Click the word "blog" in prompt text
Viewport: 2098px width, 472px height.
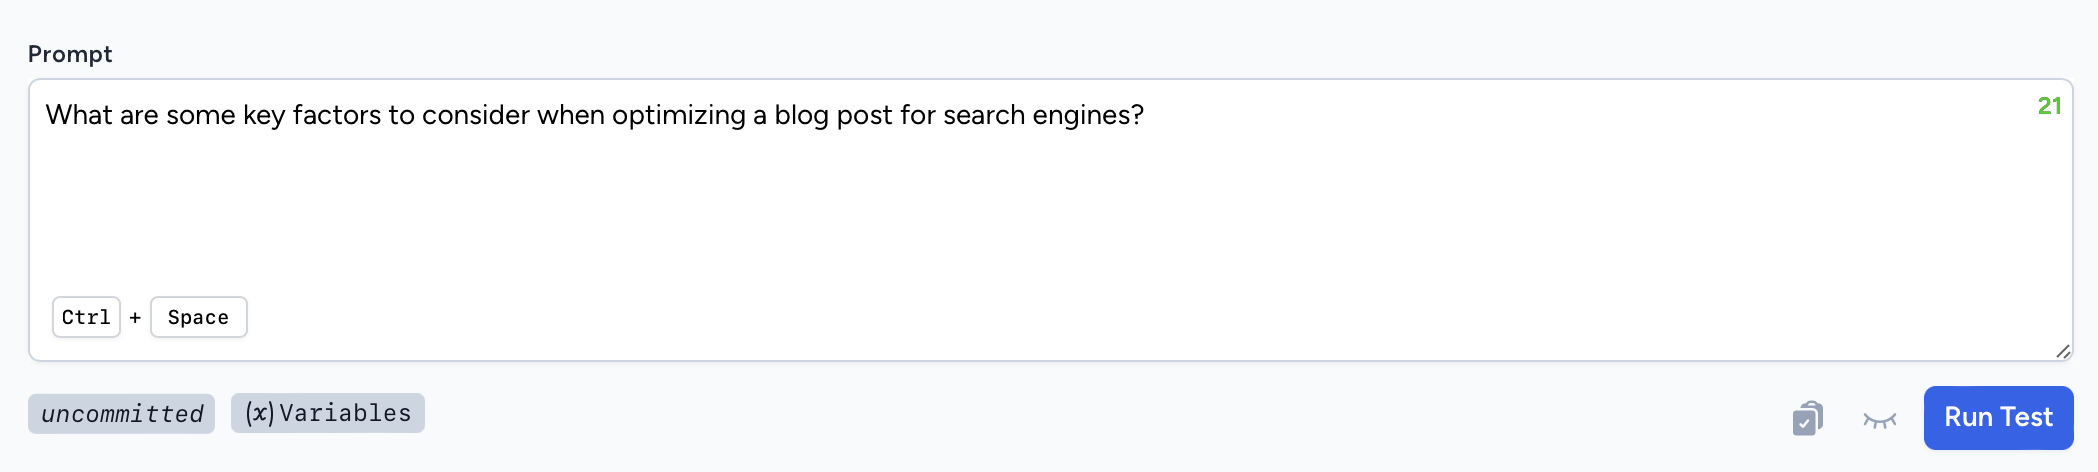tap(801, 115)
